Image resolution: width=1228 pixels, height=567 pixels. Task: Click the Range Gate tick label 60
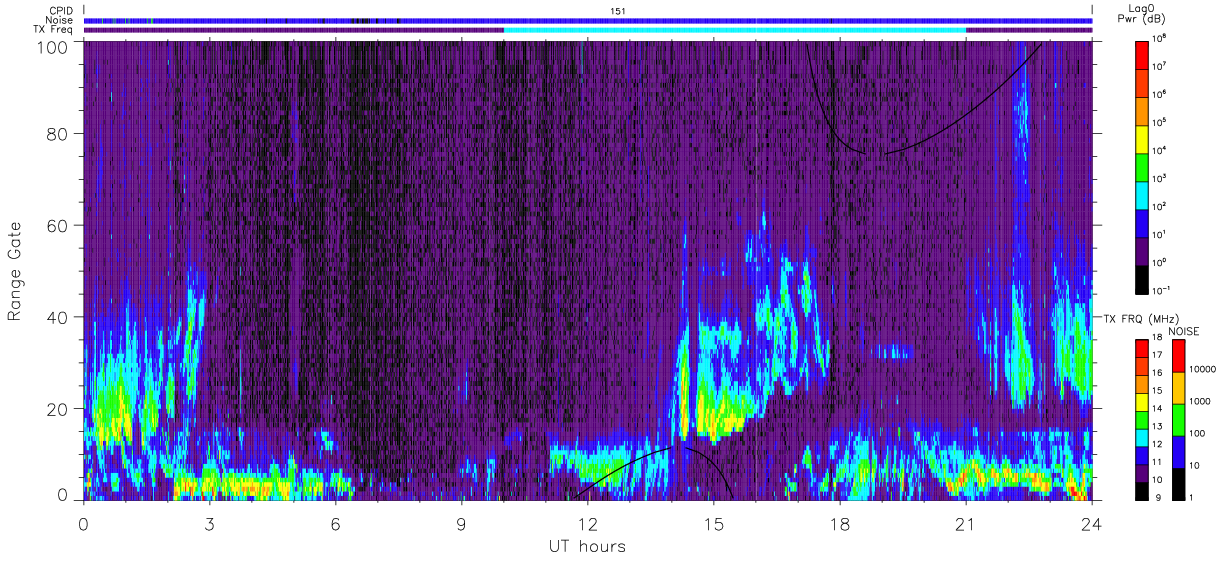(56, 226)
